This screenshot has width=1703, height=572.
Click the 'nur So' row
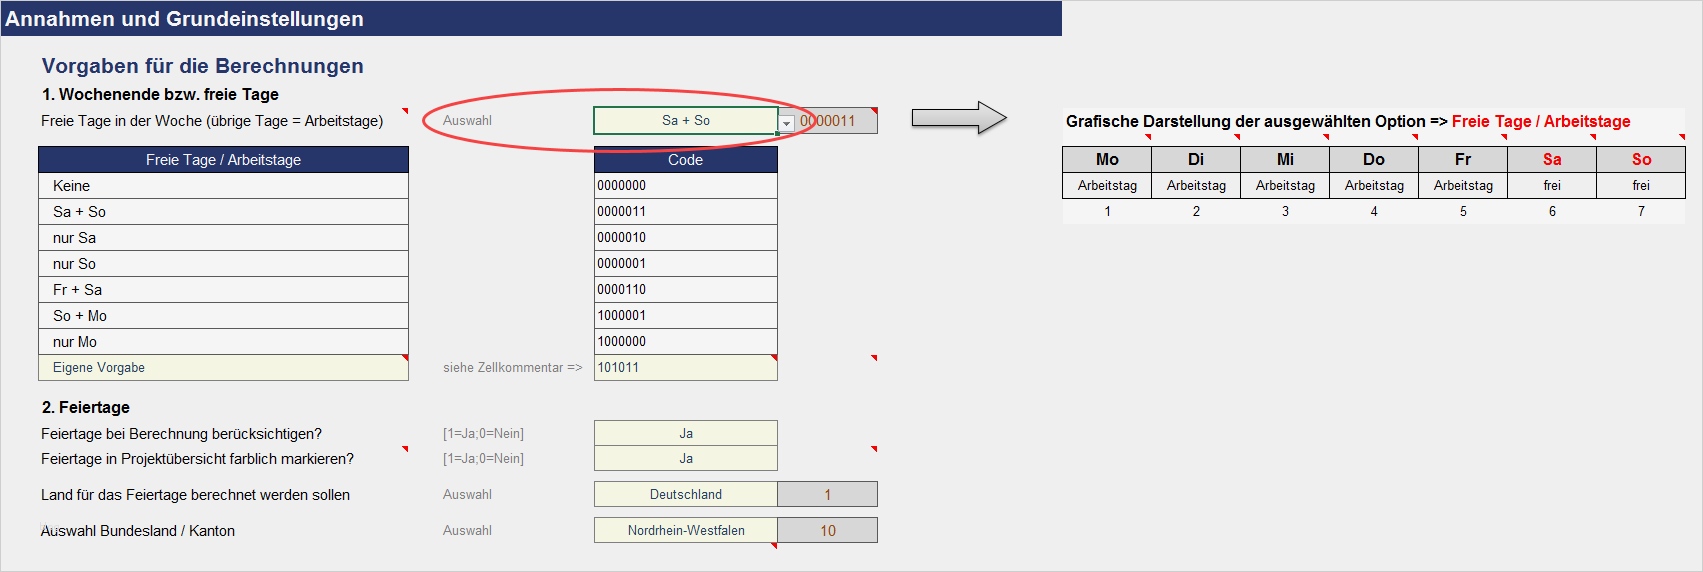pos(223,263)
